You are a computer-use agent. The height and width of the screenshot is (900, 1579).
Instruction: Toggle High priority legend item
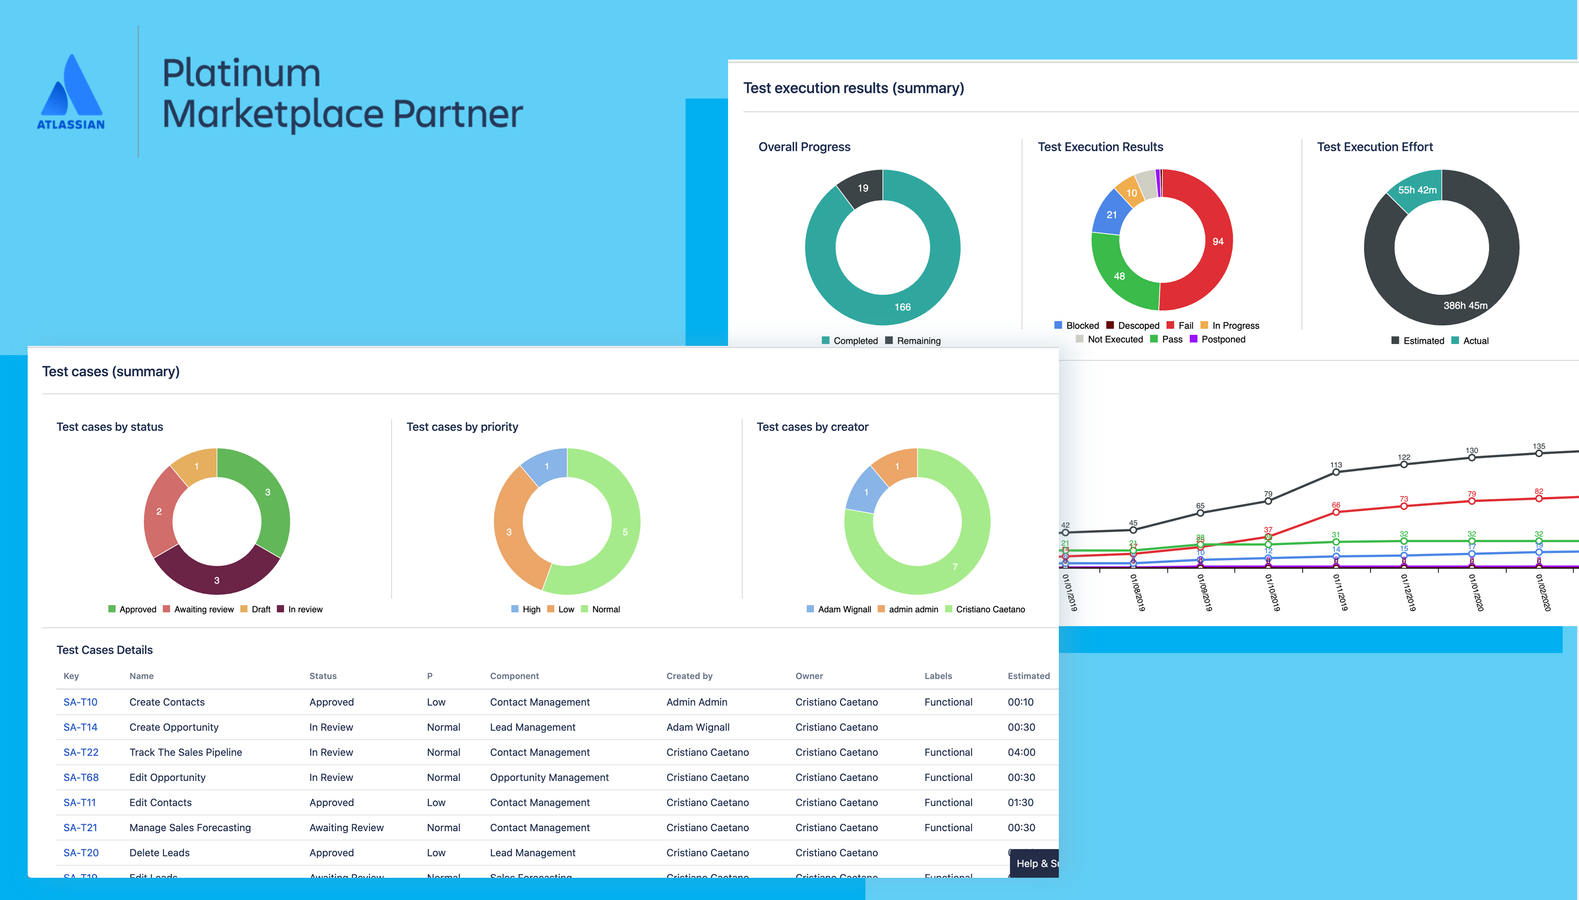click(526, 609)
